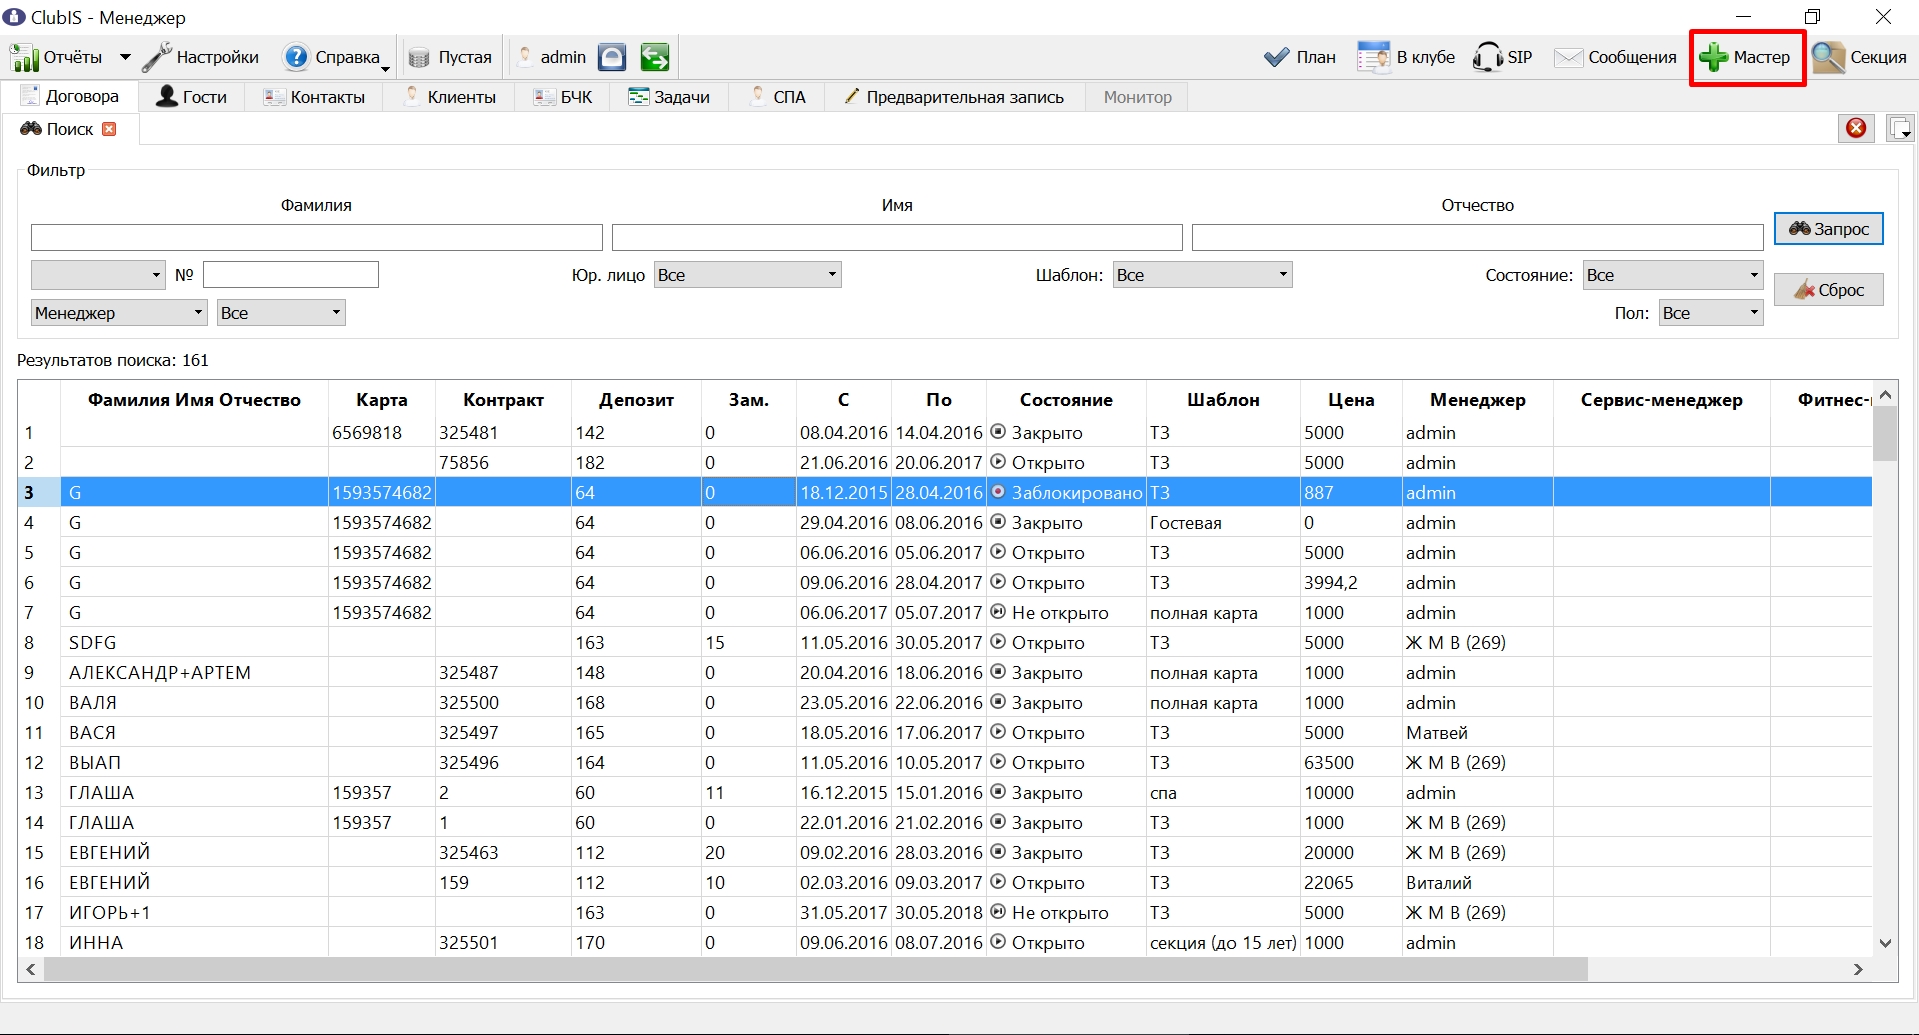Open the Секция search tool
Viewport: 1919px width, 1035px height.
1860,58
